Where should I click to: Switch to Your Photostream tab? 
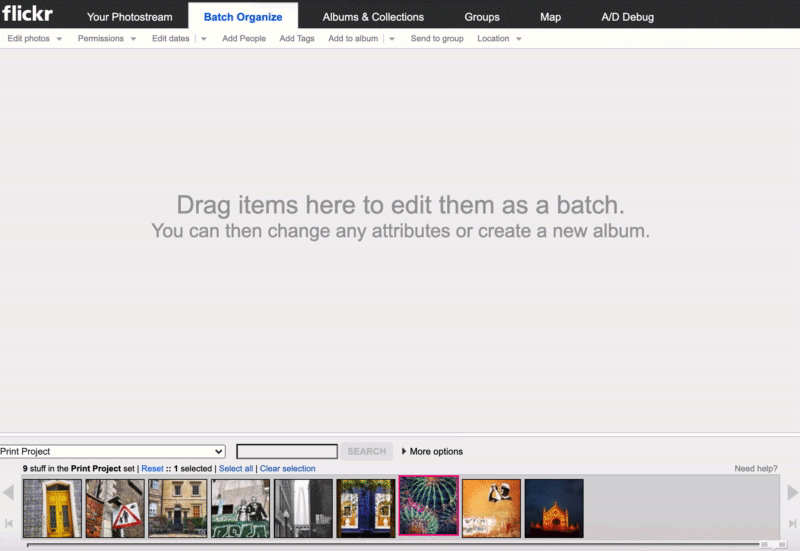(x=129, y=17)
